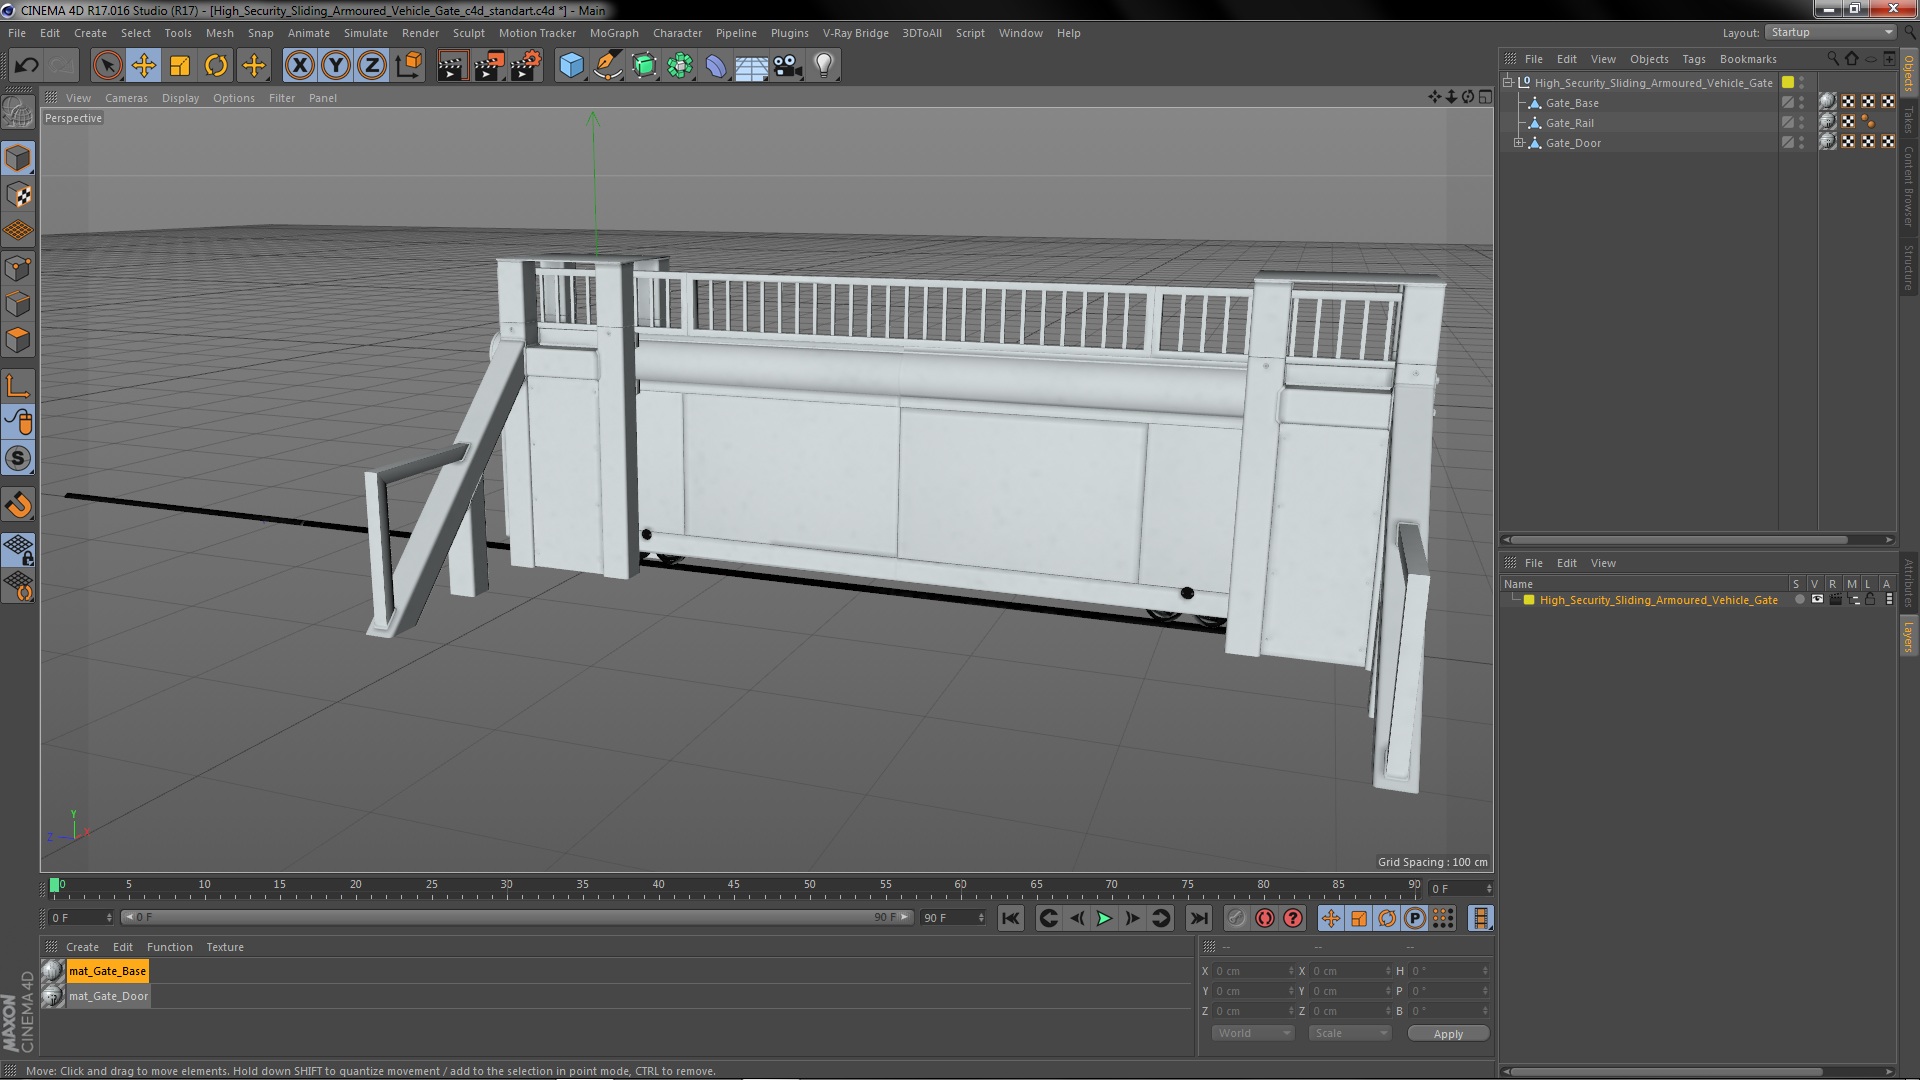1920x1080 pixels.
Task: Open the Scale mode dropdown
Action: point(1350,1033)
